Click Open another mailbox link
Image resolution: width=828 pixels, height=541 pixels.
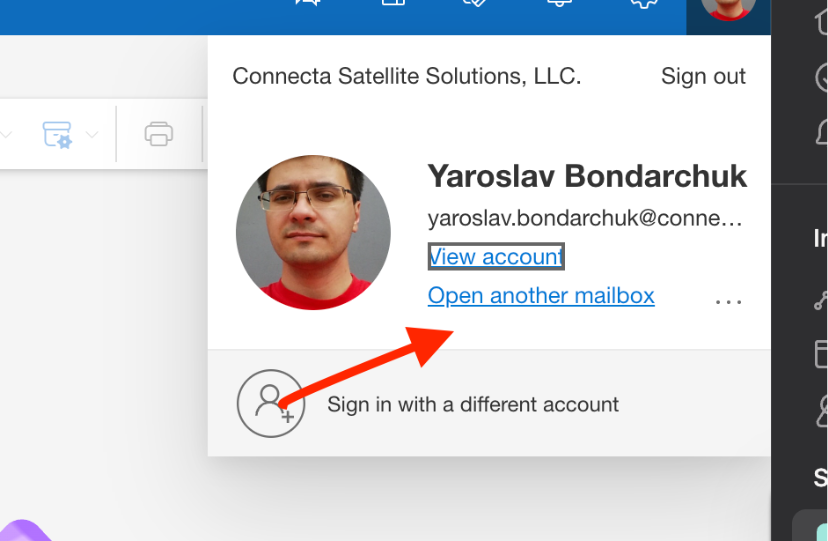tap(541, 296)
